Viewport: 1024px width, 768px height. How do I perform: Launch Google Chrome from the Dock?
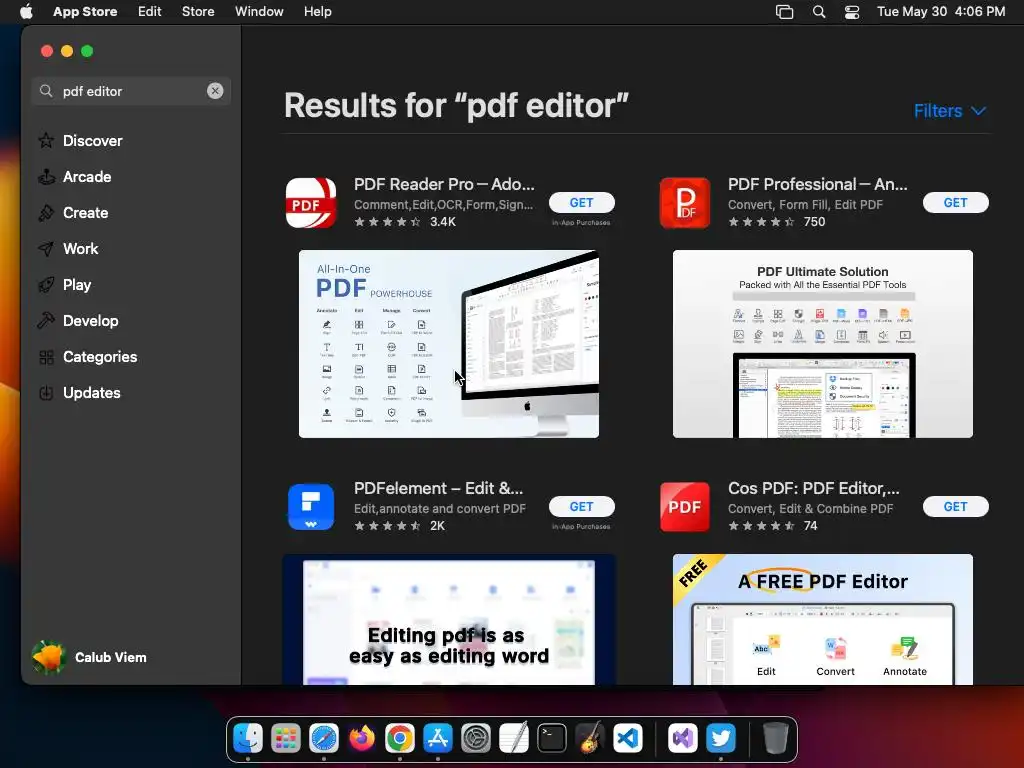pyautogui.click(x=400, y=739)
